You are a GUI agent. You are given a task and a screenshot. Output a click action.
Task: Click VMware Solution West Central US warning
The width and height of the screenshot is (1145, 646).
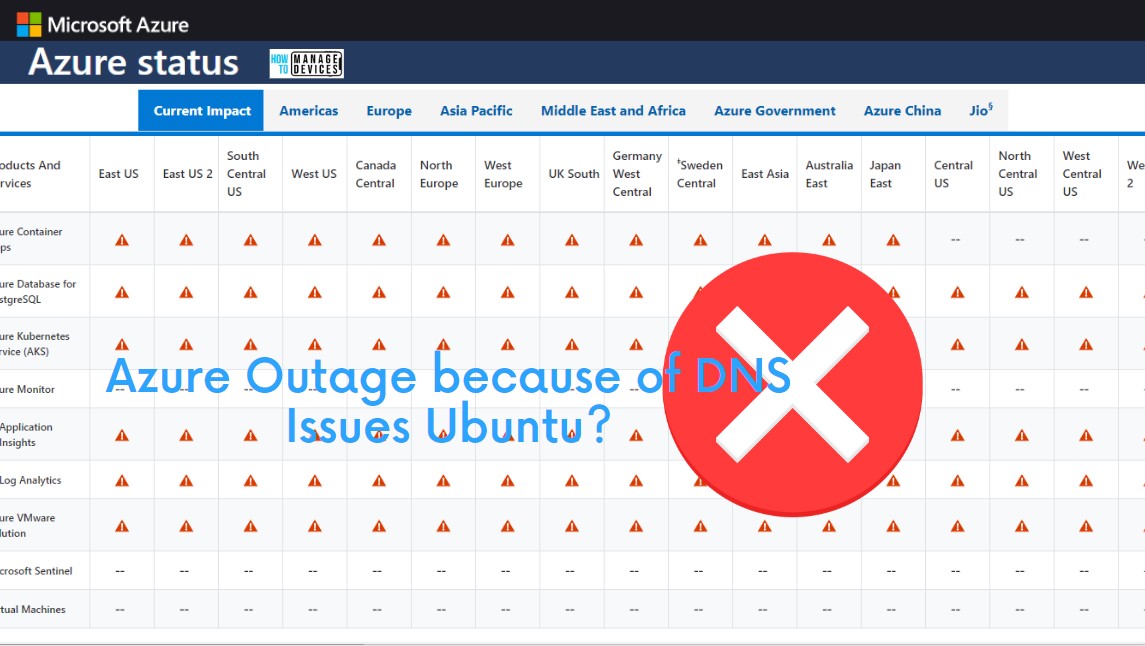coord(1086,526)
